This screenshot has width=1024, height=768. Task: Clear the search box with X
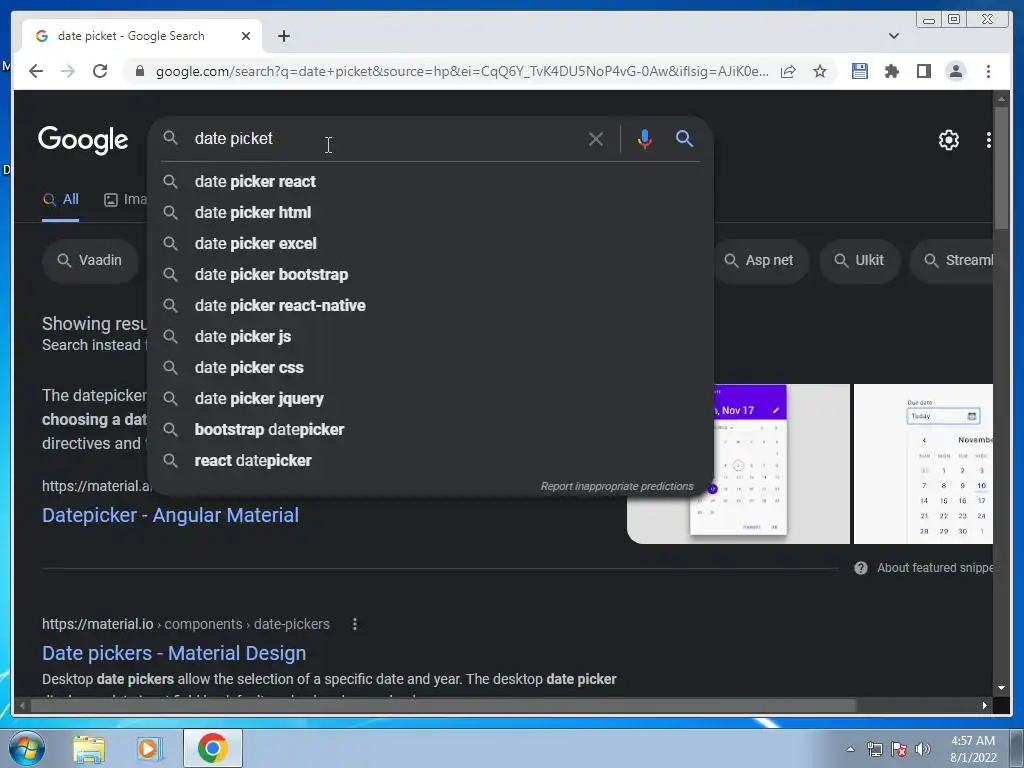tap(596, 139)
